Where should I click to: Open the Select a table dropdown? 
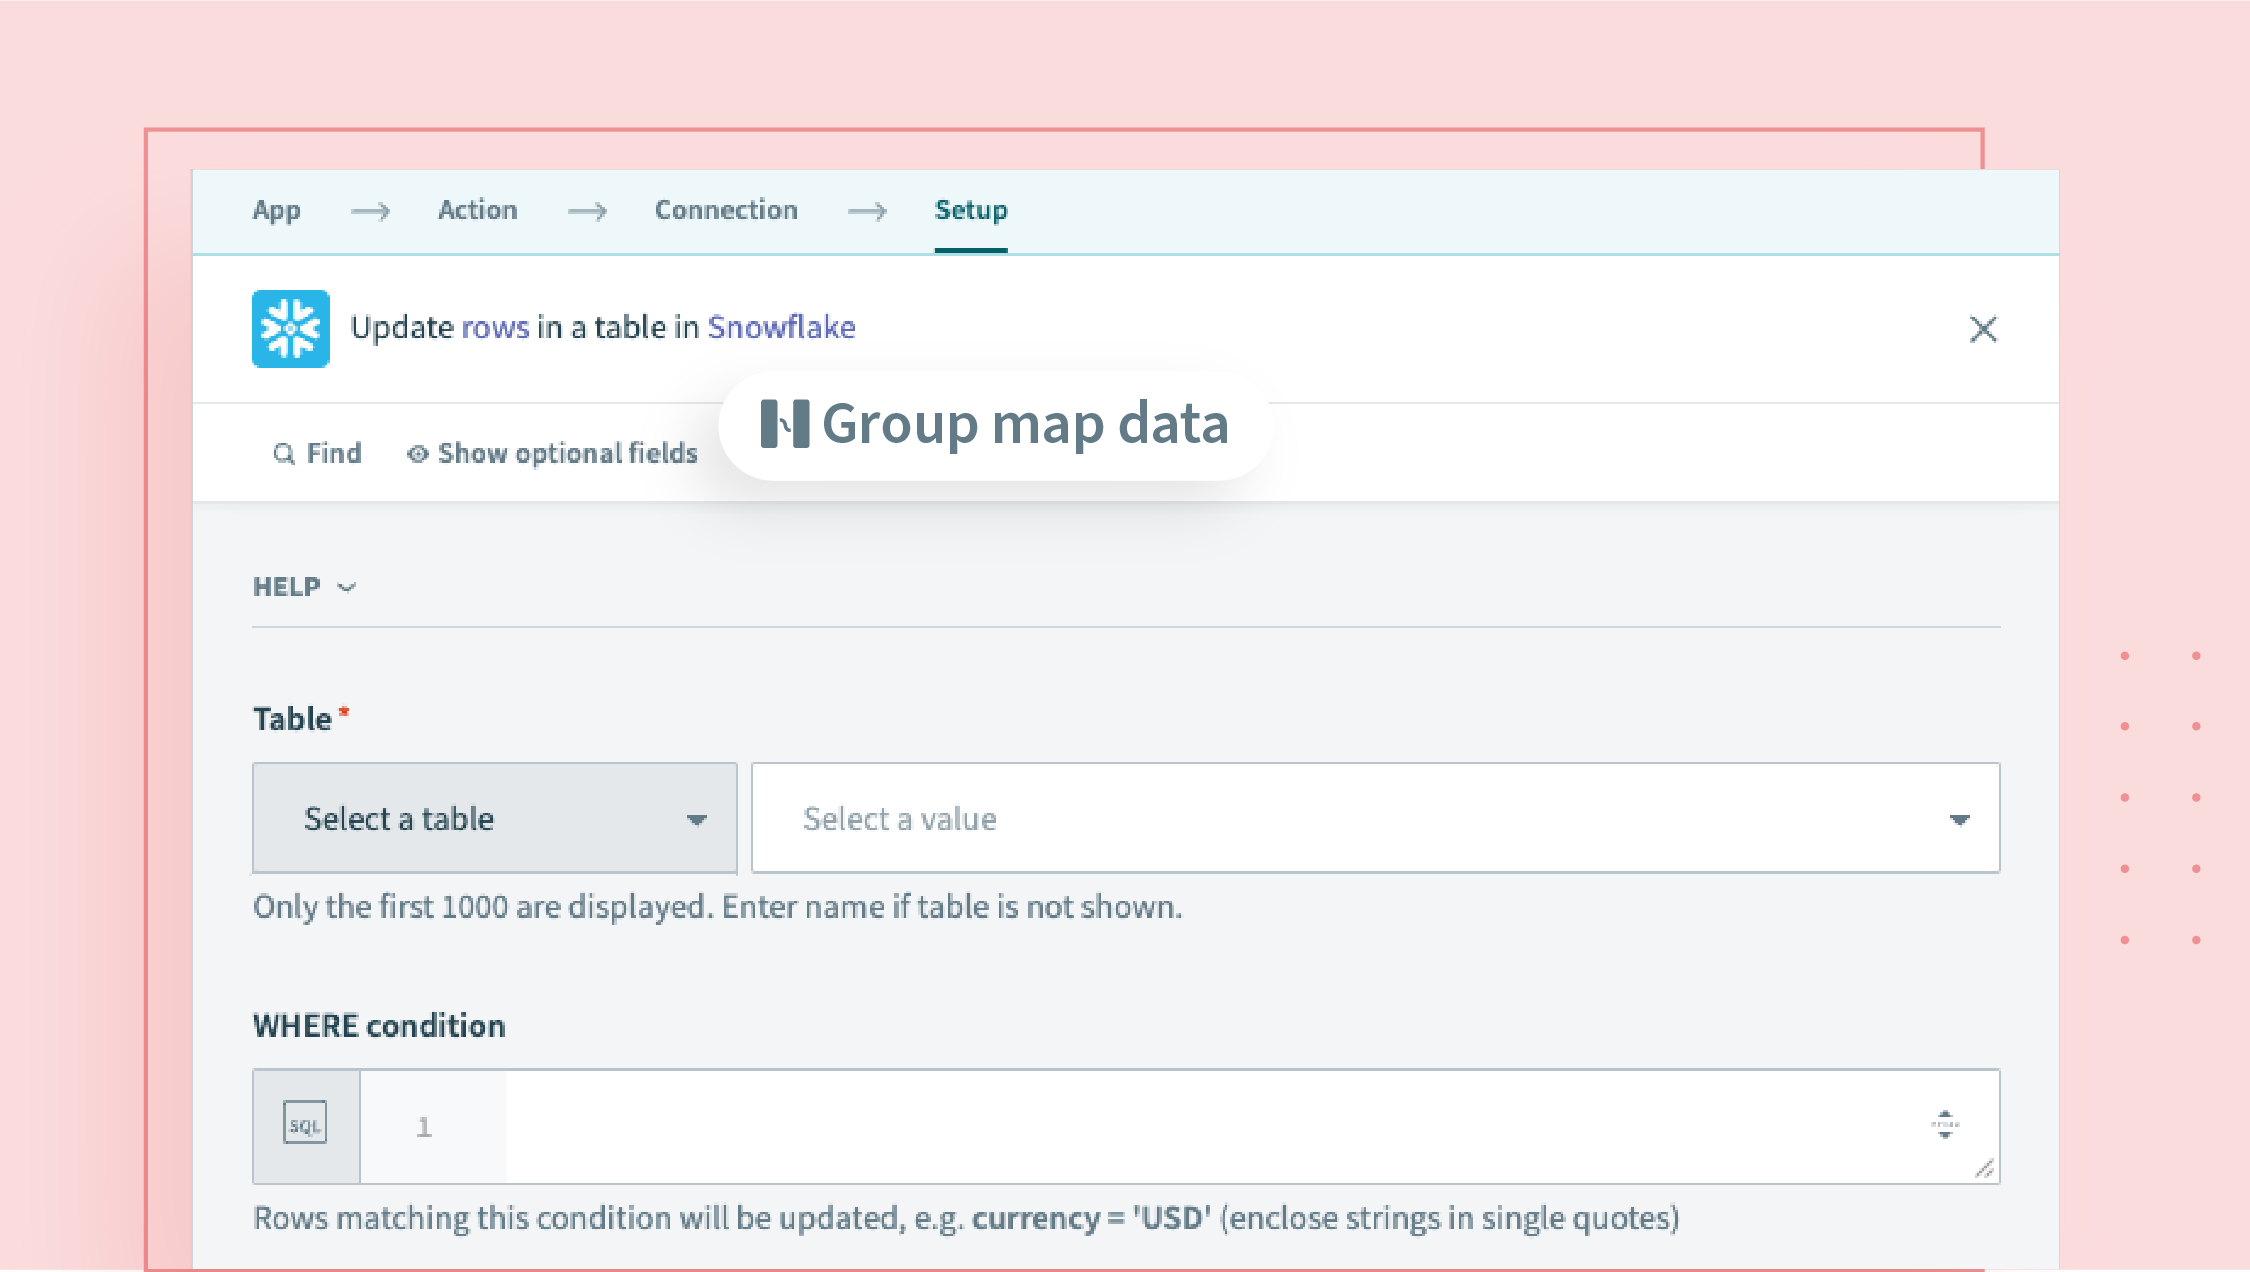click(495, 818)
